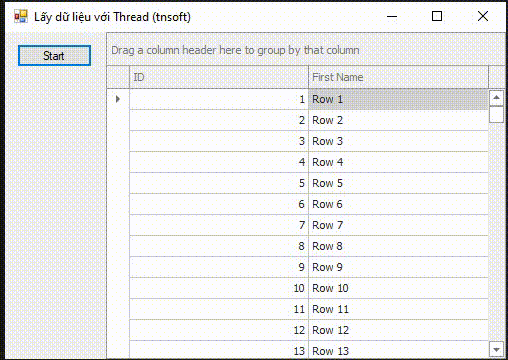Select the cell "Row 1"
The image size is (508, 360).
click(398, 99)
